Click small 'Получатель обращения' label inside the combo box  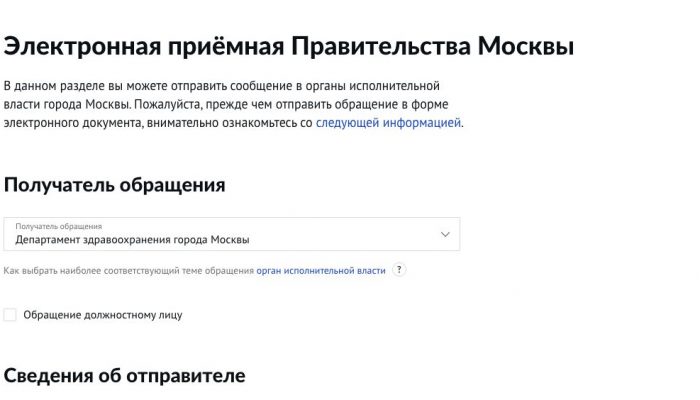[x=58, y=226]
